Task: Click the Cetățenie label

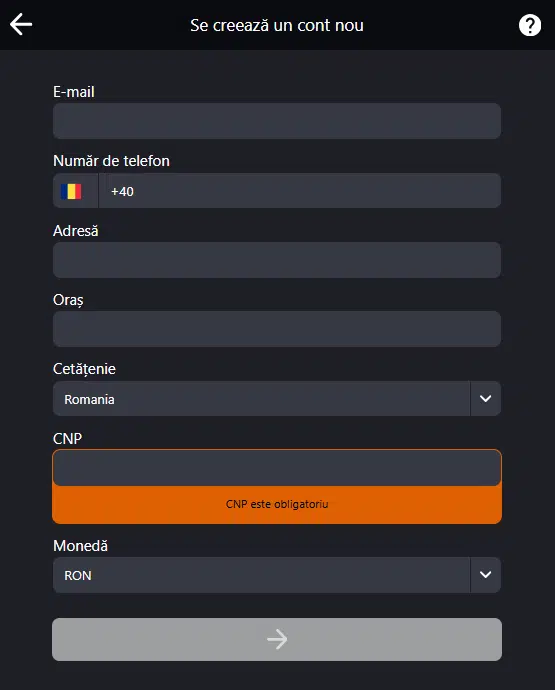Action: 84,369
